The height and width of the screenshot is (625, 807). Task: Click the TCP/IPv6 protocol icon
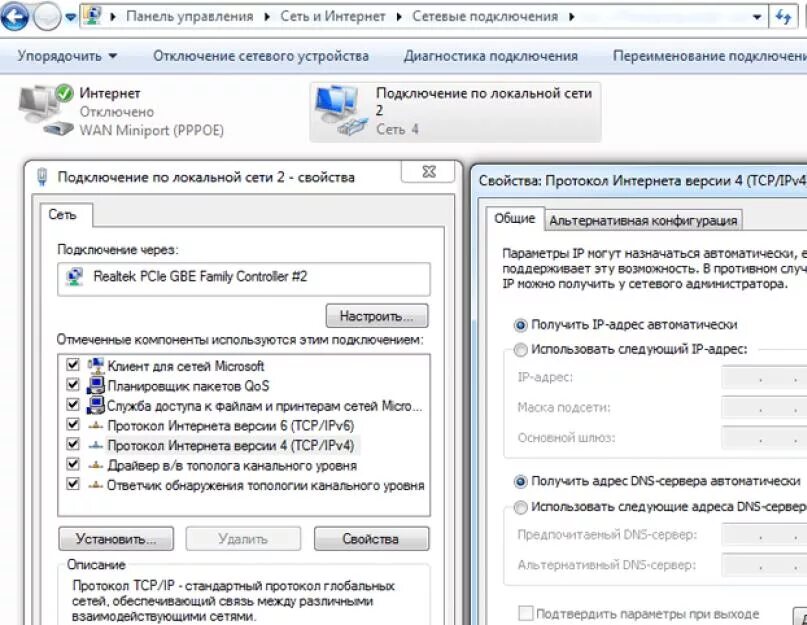pos(96,426)
